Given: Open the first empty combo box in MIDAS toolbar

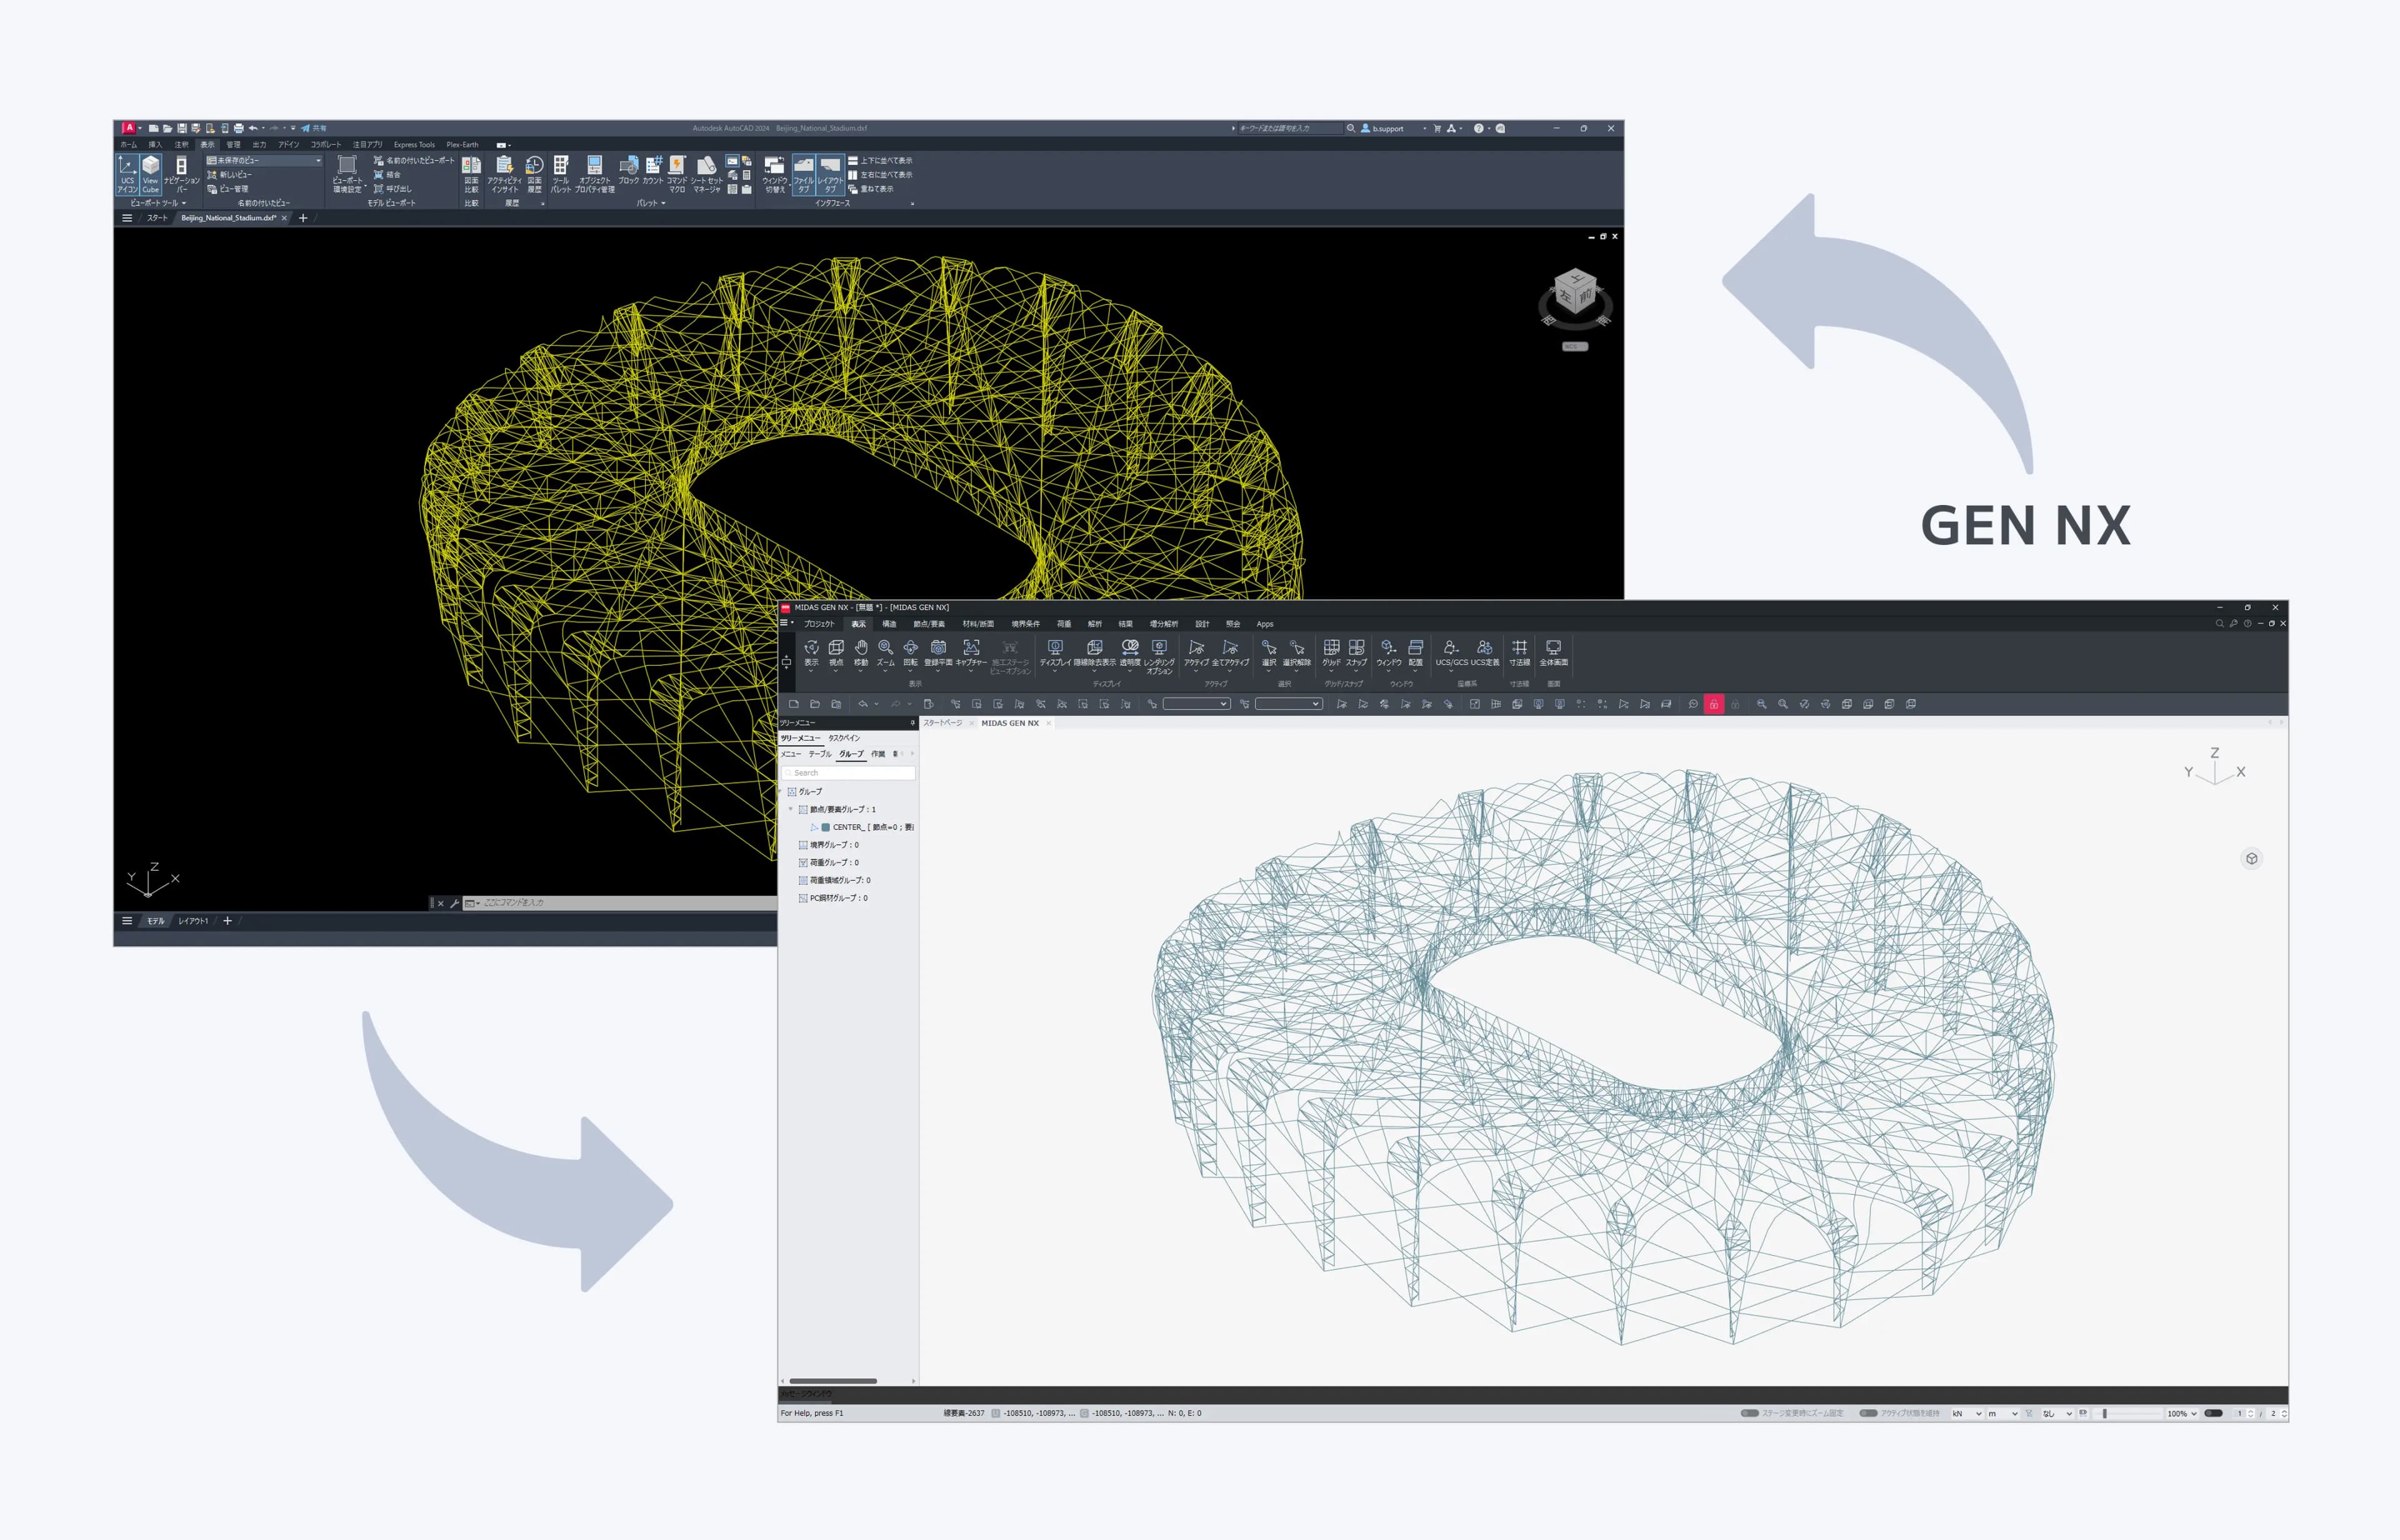Looking at the screenshot, I should click(1196, 704).
